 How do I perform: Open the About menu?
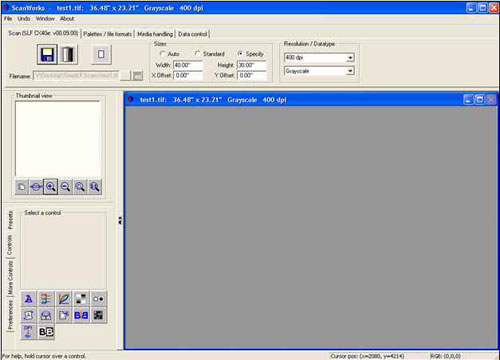point(67,19)
